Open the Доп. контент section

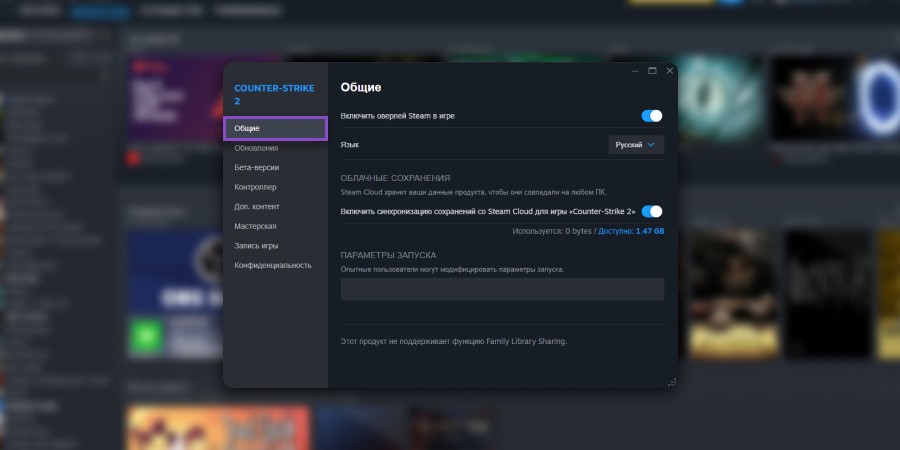257,207
